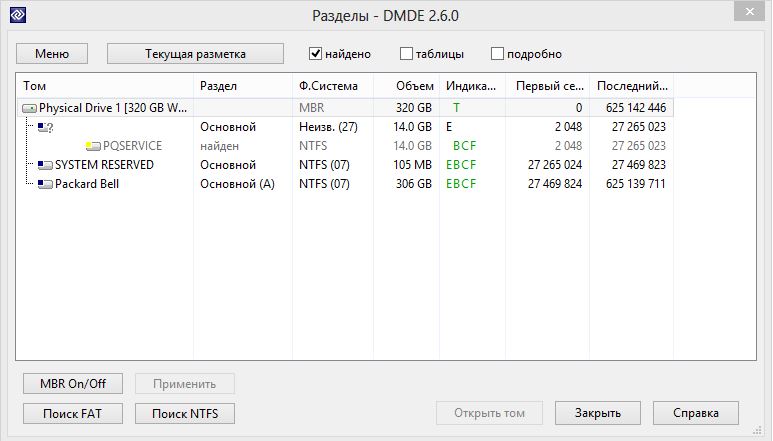Open the "Меню" menu button
The image size is (773, 441).
(x=52, y=54)
